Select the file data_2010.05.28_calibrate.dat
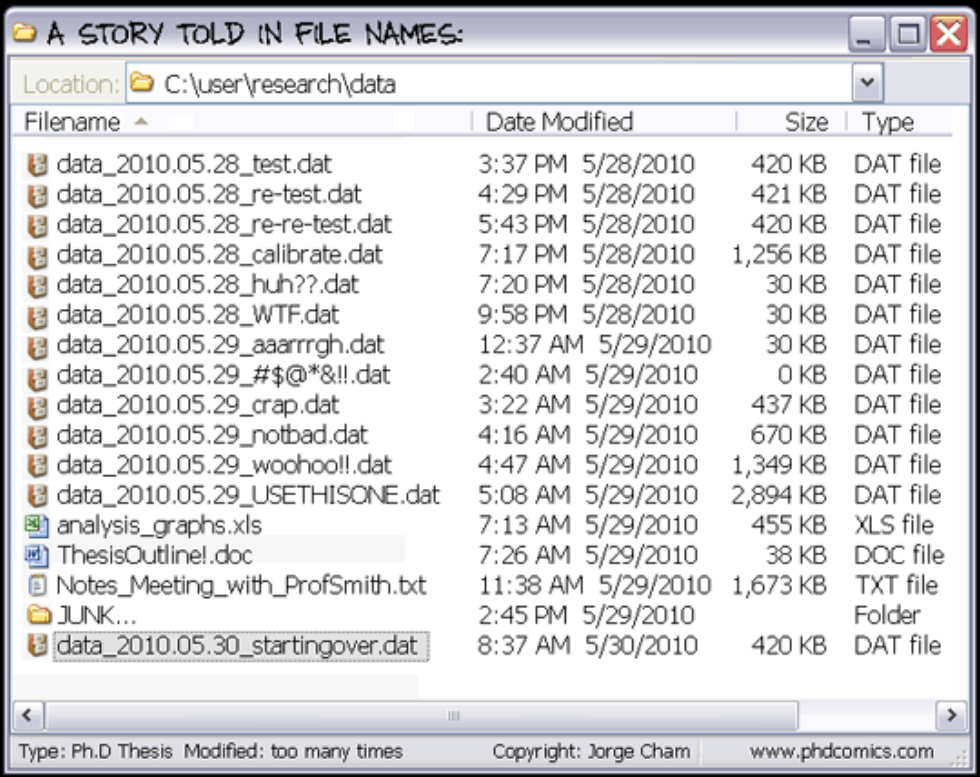This screenshot has height=777, width=980. coord(219,255)
